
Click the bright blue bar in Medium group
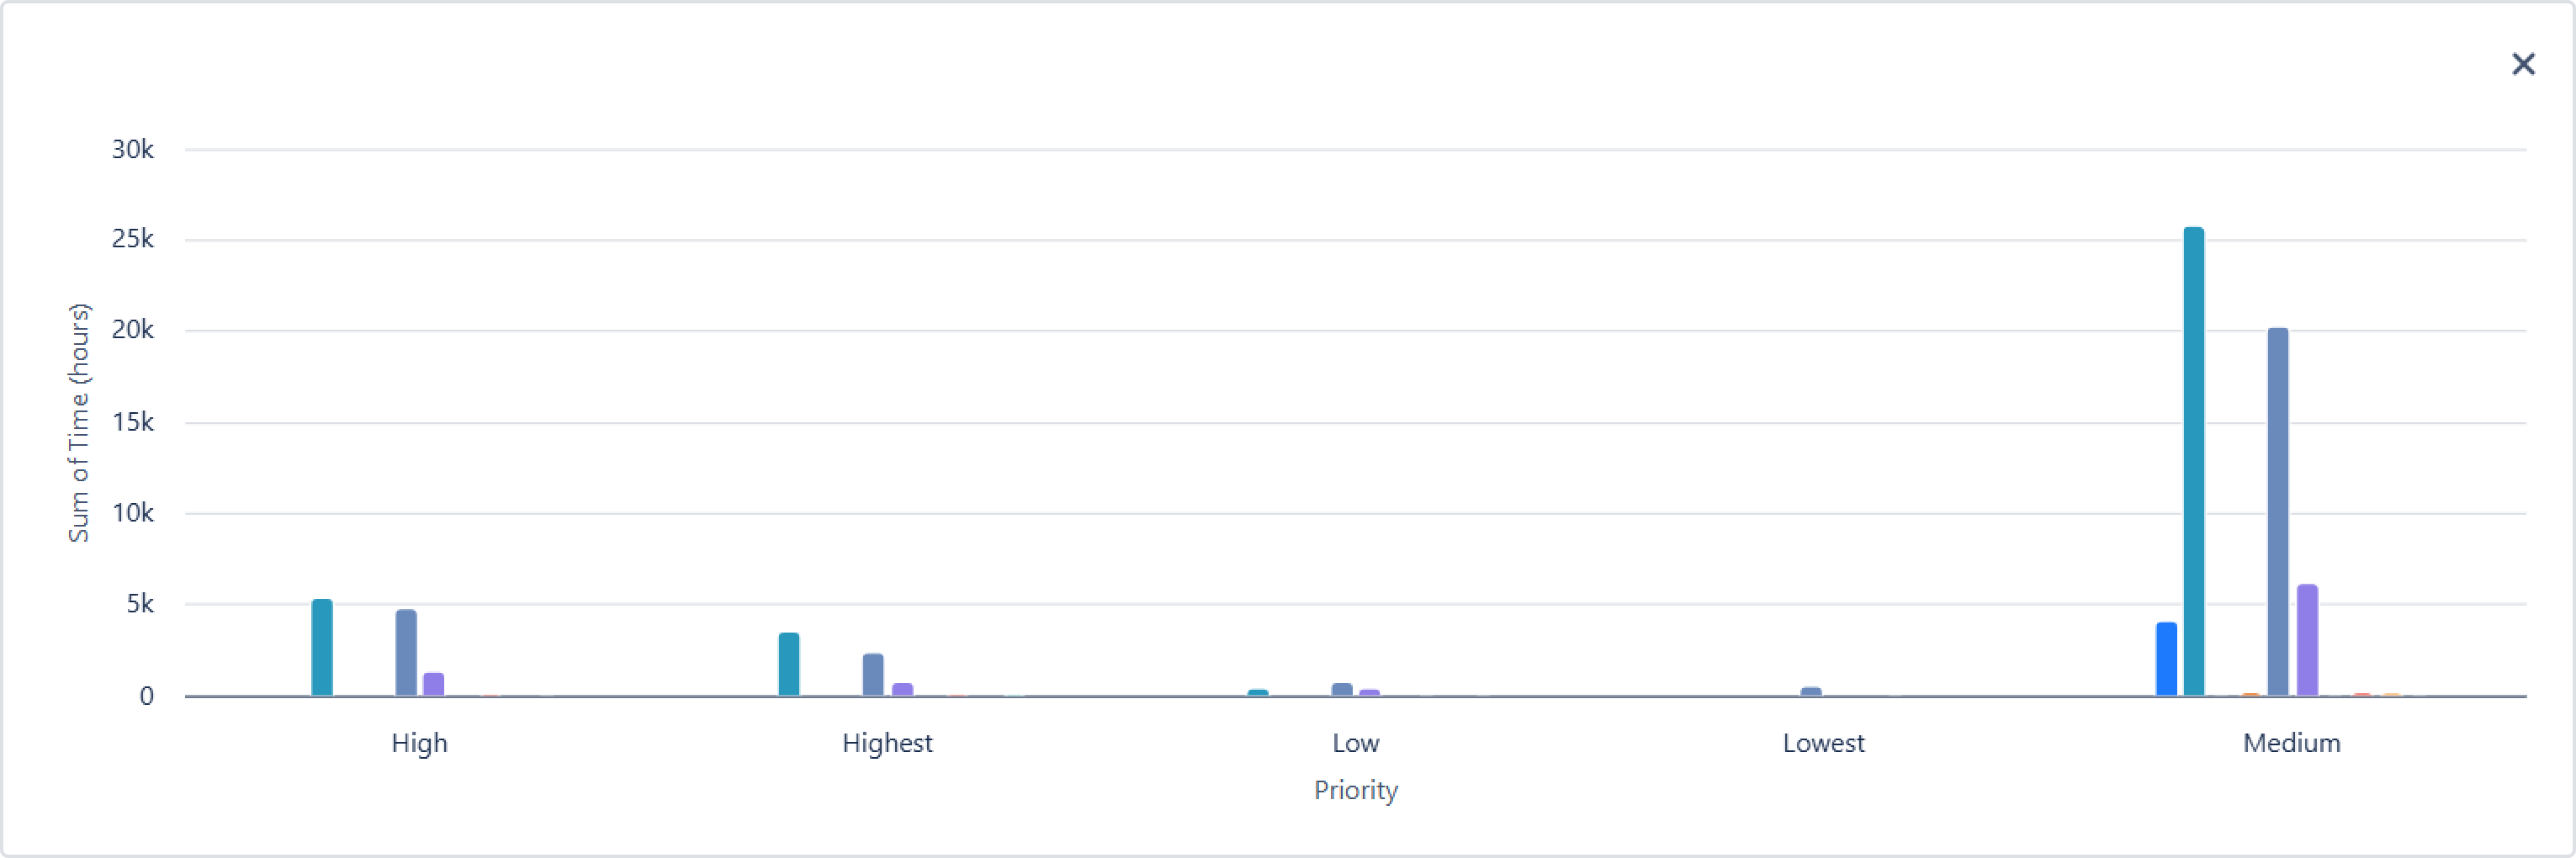click(x=2166, y=659)
